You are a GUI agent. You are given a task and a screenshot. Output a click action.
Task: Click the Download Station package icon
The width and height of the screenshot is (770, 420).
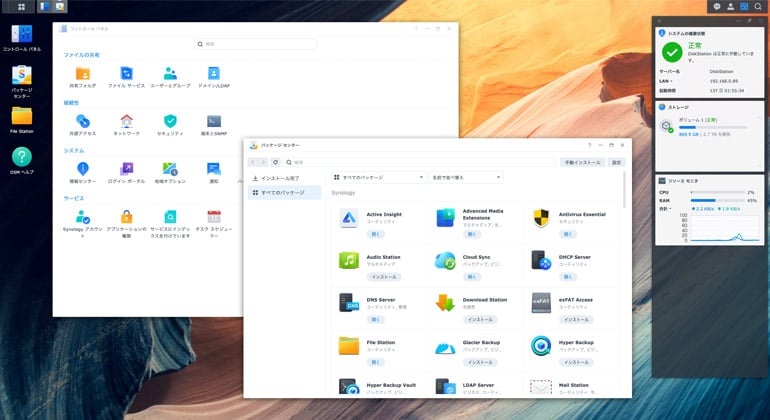(445, 303)
